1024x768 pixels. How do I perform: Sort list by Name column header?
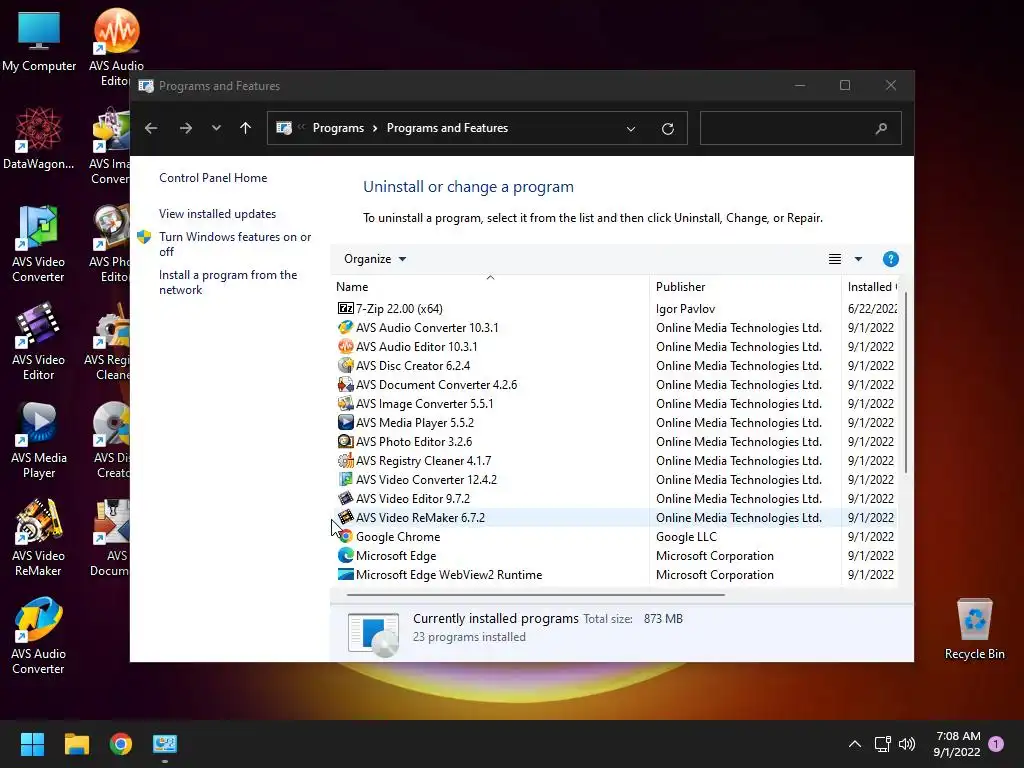tap(490, 286)
